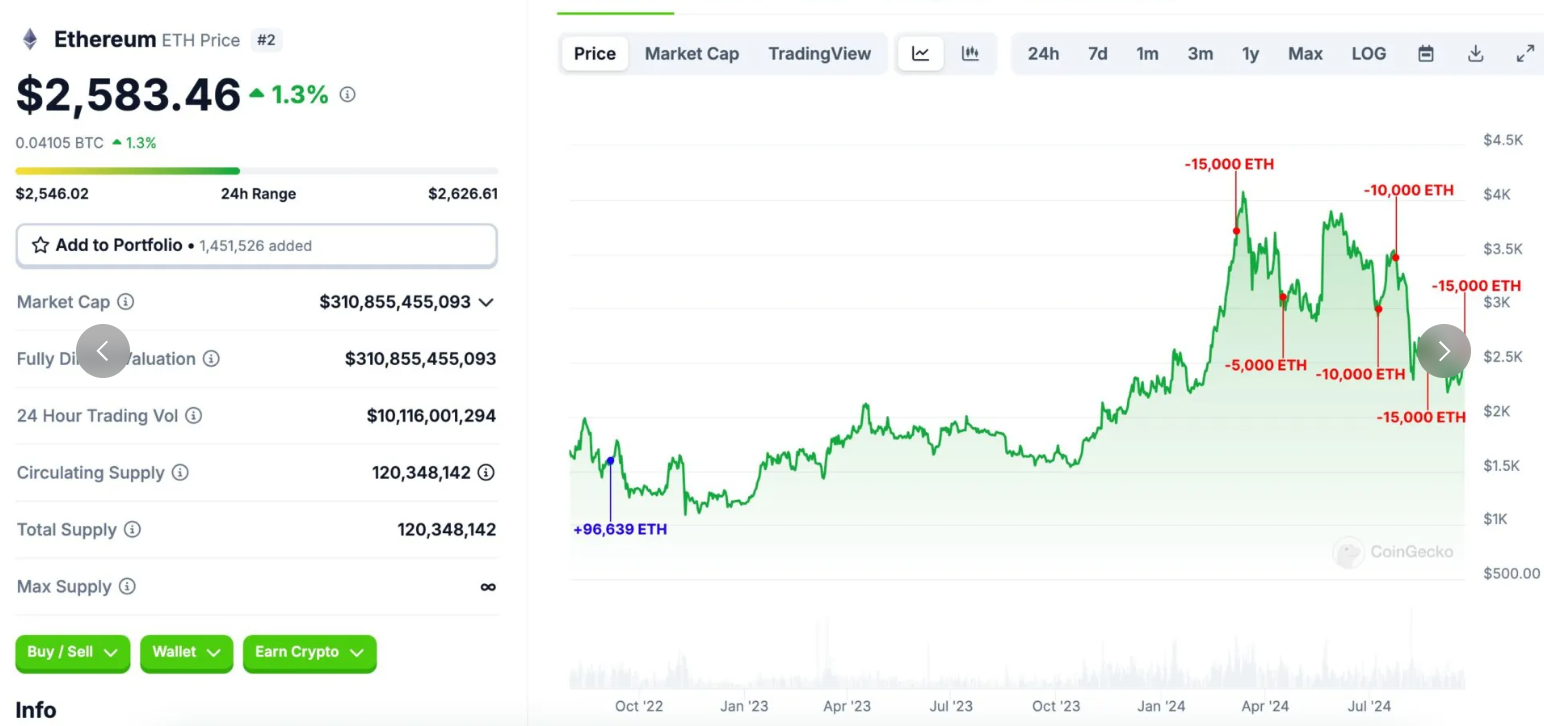Image resolution: width=1544 pixels, height=726 pixels.
Task: Switch to candlestick chart icon
Action: (970, 54)
